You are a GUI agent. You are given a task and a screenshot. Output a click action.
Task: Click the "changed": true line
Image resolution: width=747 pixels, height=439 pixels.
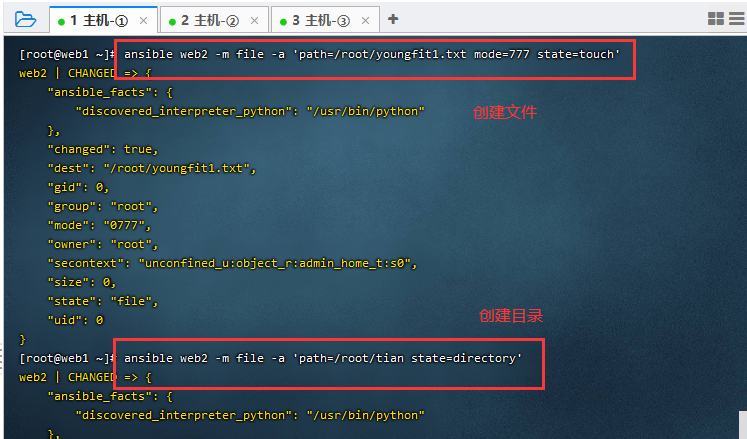pos(102,149)
